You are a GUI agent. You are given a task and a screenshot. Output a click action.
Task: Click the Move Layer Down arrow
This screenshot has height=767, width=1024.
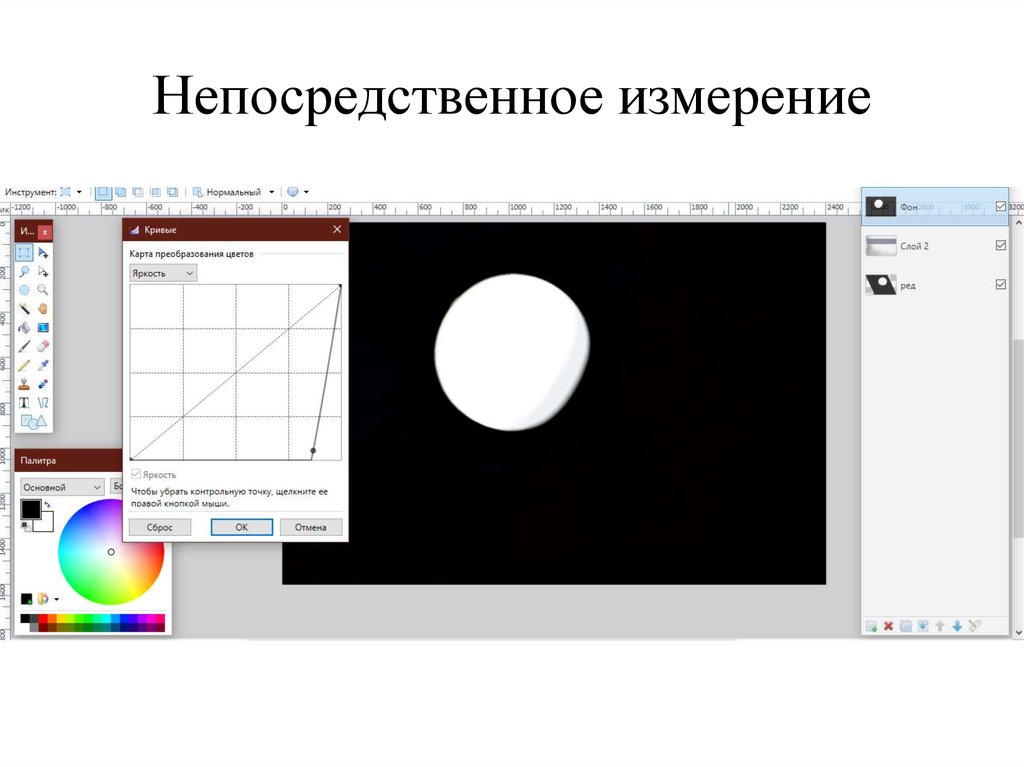(x=956, y=626)
